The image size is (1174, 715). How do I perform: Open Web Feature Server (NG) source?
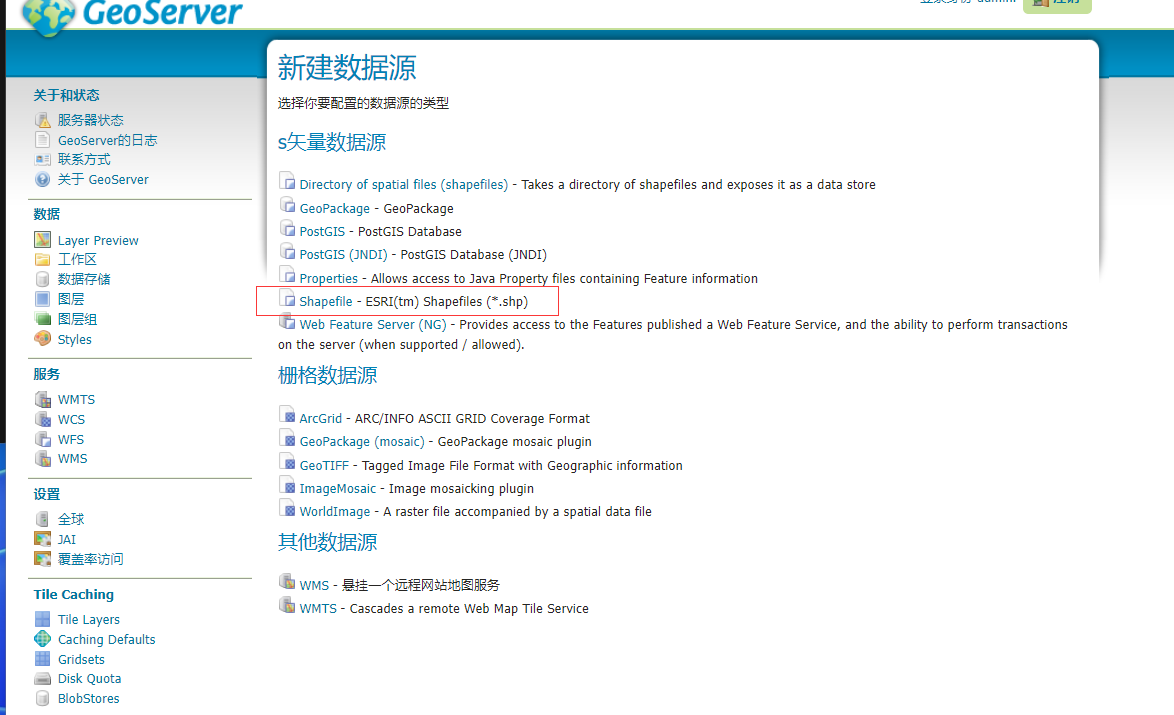[372, 324]
